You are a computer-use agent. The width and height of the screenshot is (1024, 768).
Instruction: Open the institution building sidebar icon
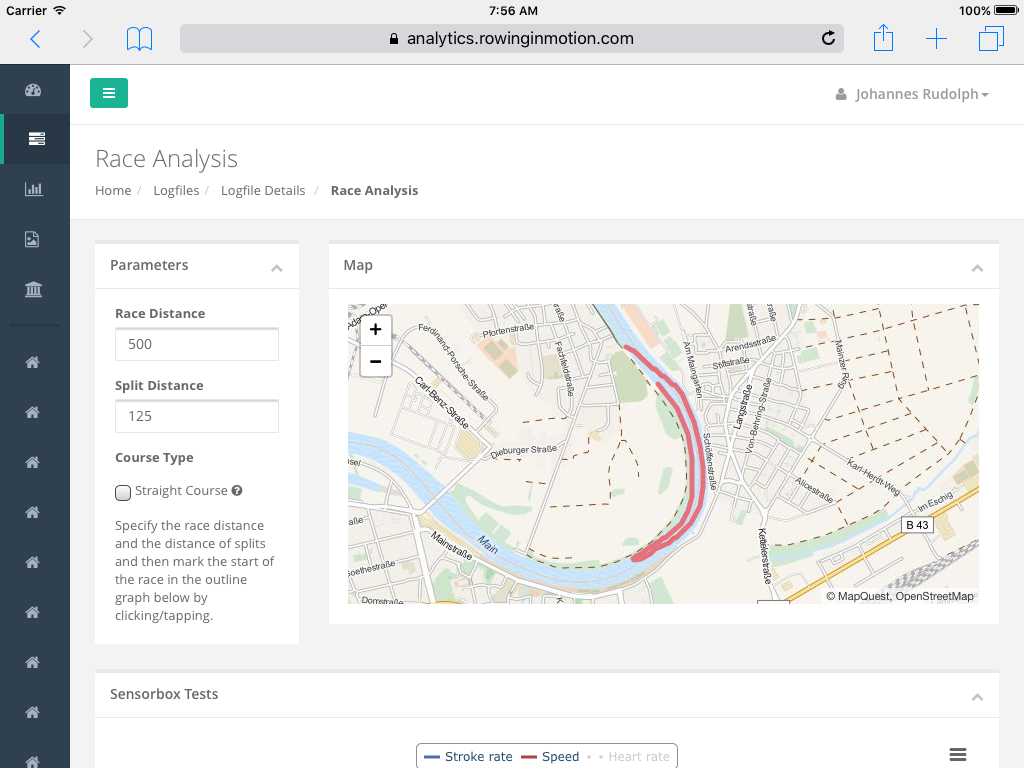click(33, 290)
